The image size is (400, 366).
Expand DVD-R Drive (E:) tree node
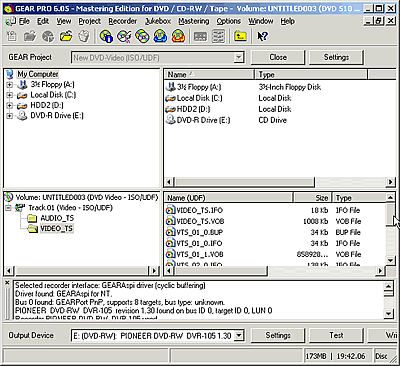10,116
